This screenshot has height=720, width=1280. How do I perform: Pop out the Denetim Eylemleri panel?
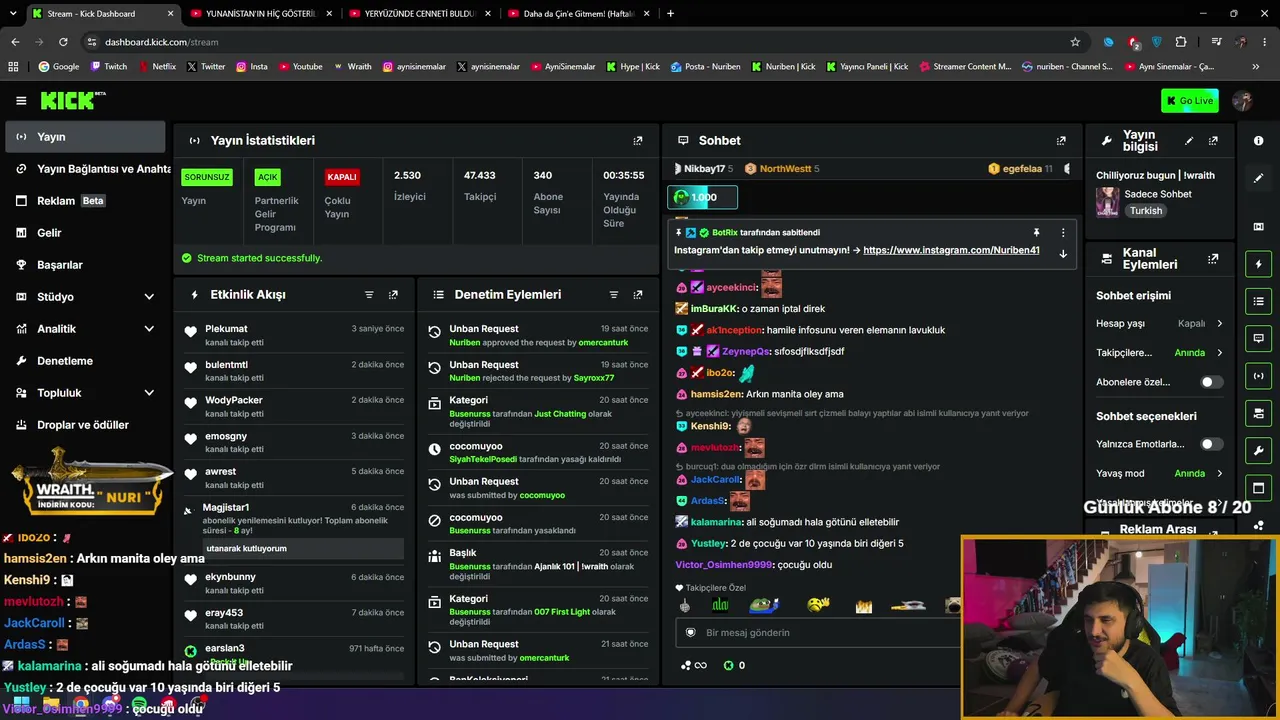coord(638,295)
